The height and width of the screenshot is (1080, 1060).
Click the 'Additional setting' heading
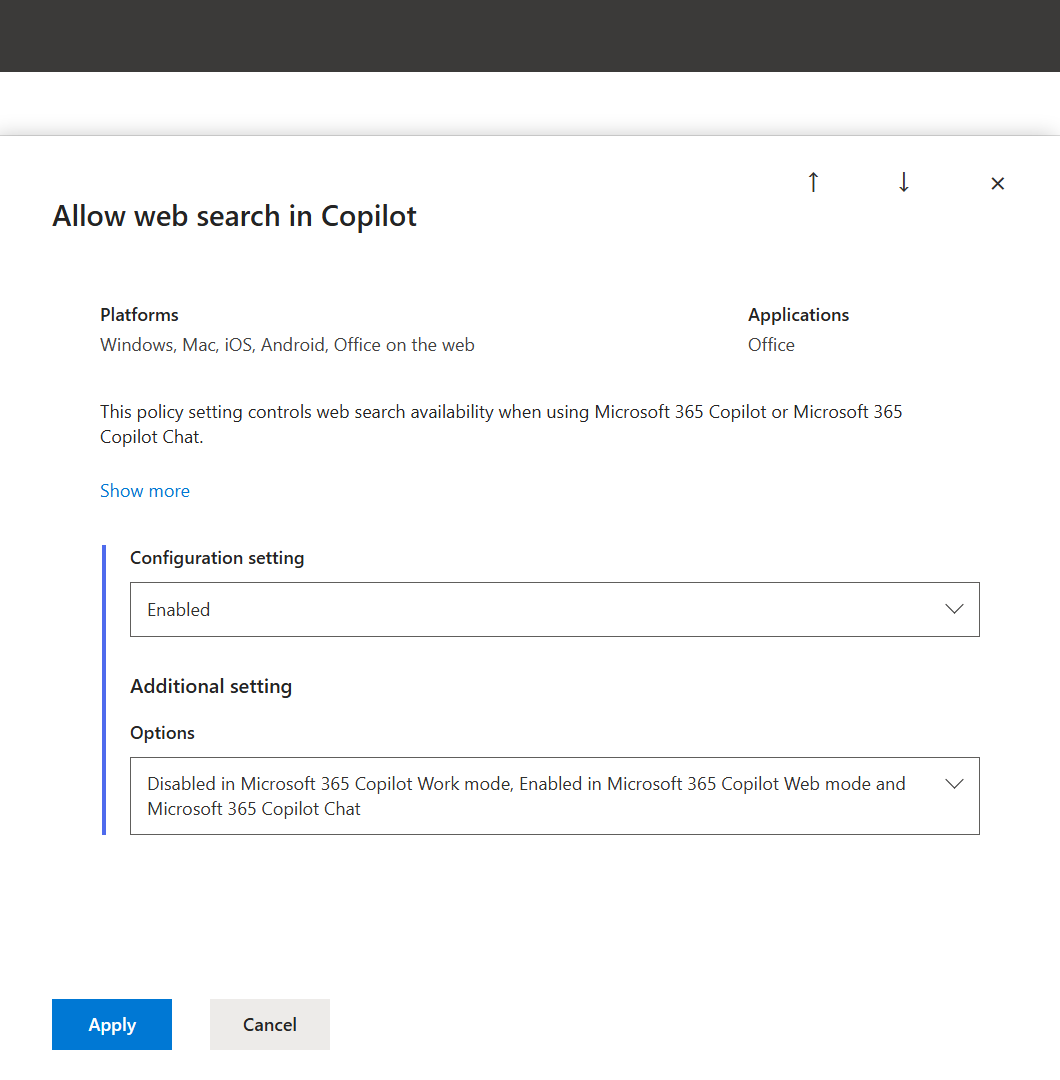(211, 686)
